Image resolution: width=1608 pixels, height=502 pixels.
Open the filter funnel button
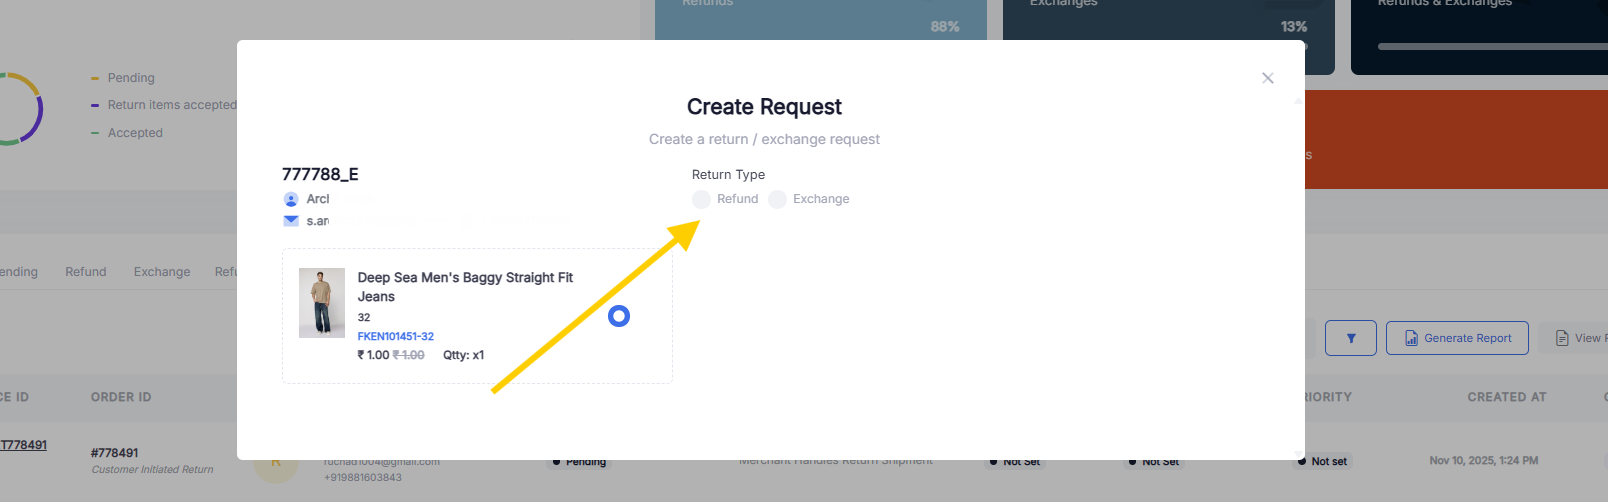[1351, 338]
